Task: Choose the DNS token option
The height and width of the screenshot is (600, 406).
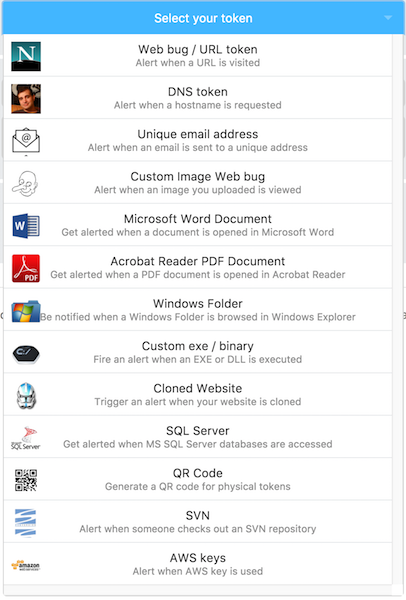Action: pyautogui.click(x=198, y=98)
